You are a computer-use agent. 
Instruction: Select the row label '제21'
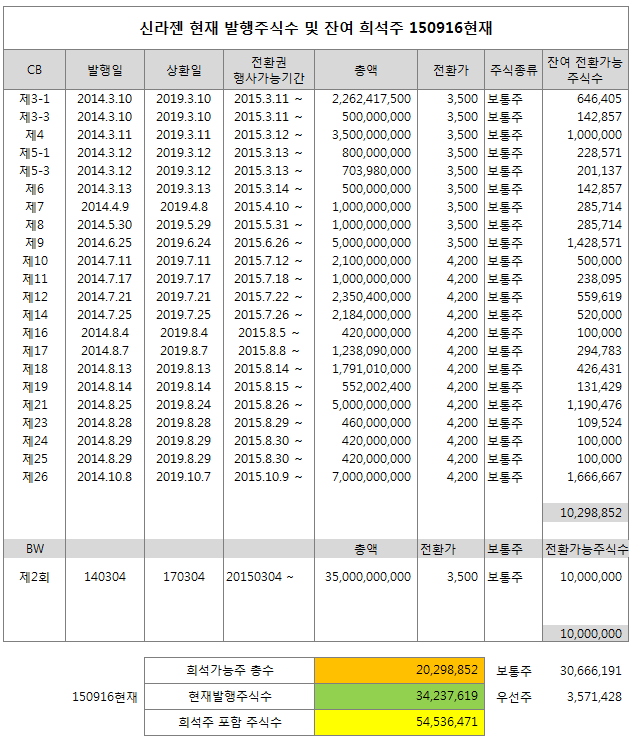click(35, 405)
